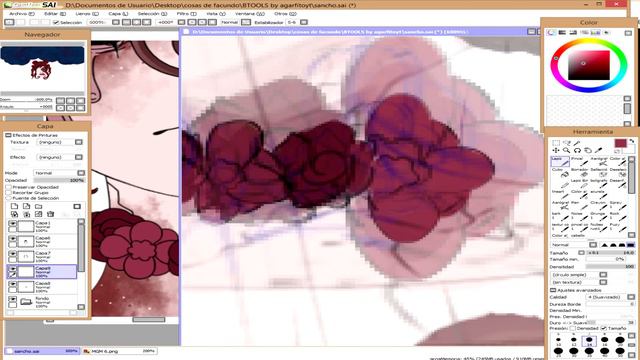
Task: Select the lasso selection tool
Action: tap(567, 143)
